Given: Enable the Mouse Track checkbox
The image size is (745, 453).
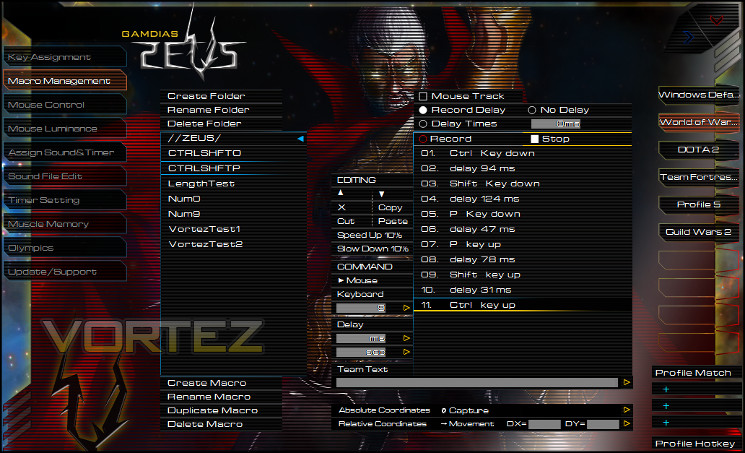Looking at the screenshot, I should [x=423, y=96].
